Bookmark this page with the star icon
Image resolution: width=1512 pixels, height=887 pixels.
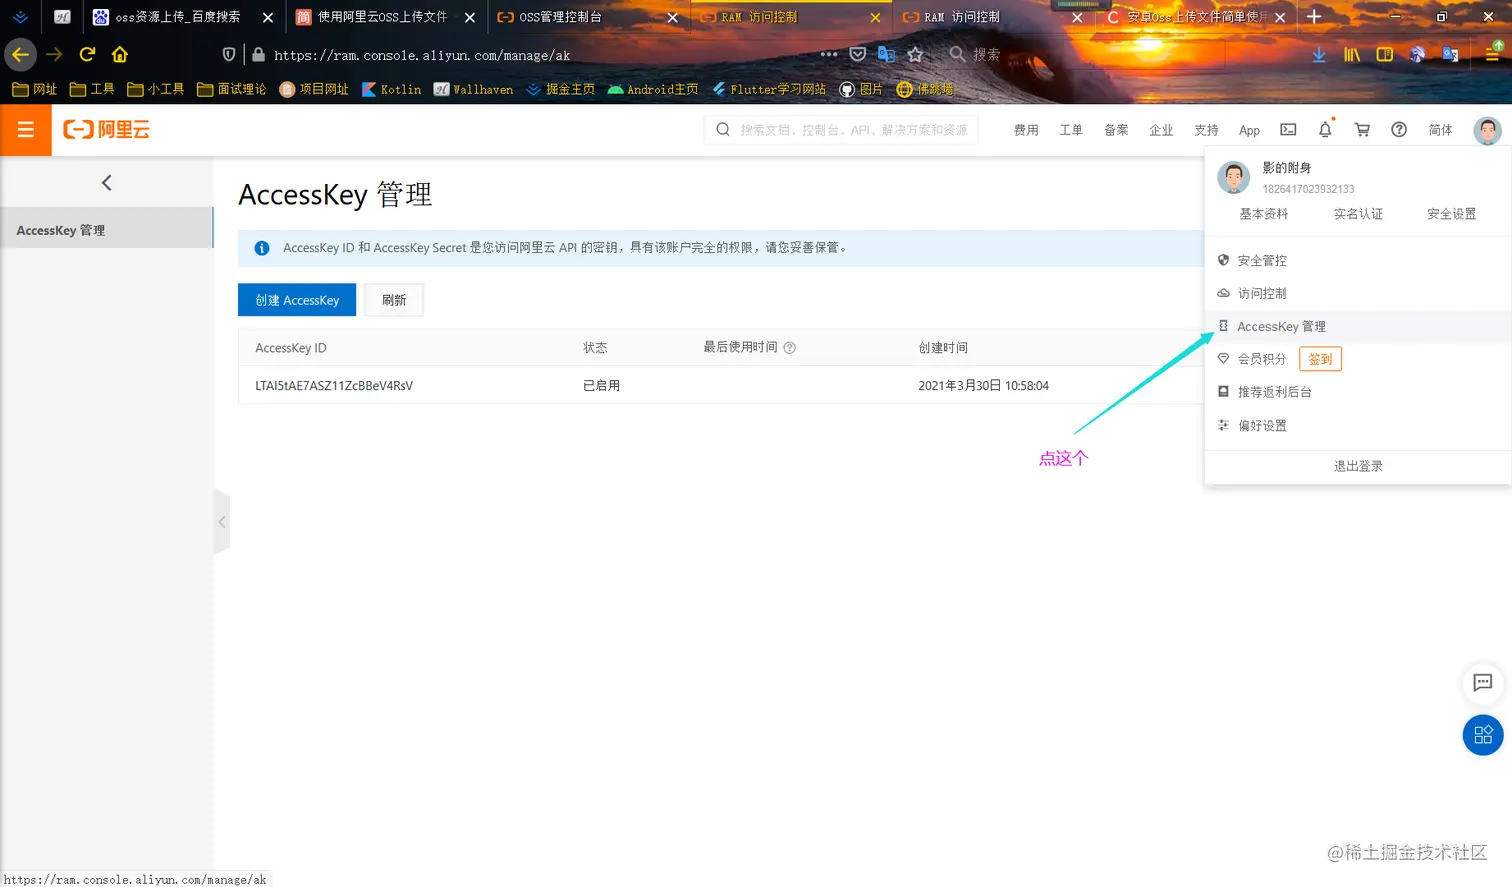tap(916, 55)
